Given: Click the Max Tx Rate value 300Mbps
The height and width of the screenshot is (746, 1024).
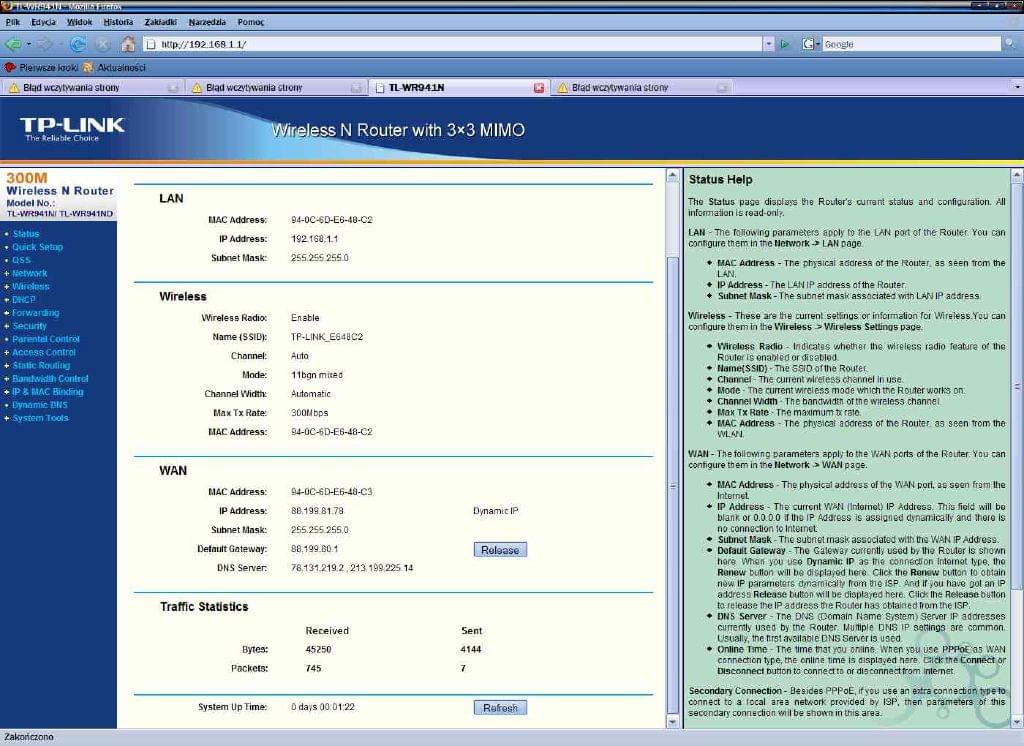Looking at the screenshot, I should pos(310,414).
